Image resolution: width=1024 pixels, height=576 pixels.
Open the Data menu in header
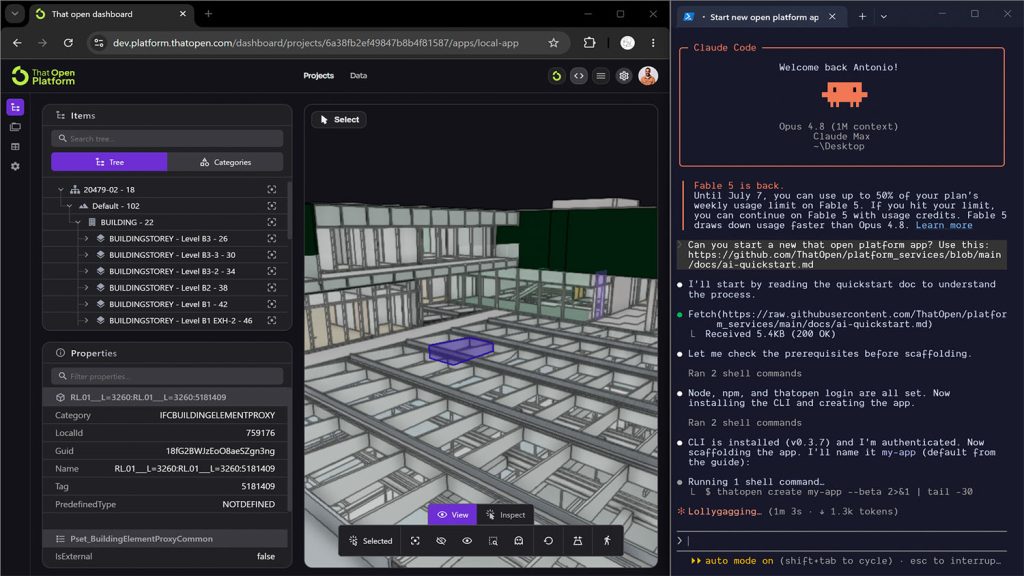coord(359,76)
